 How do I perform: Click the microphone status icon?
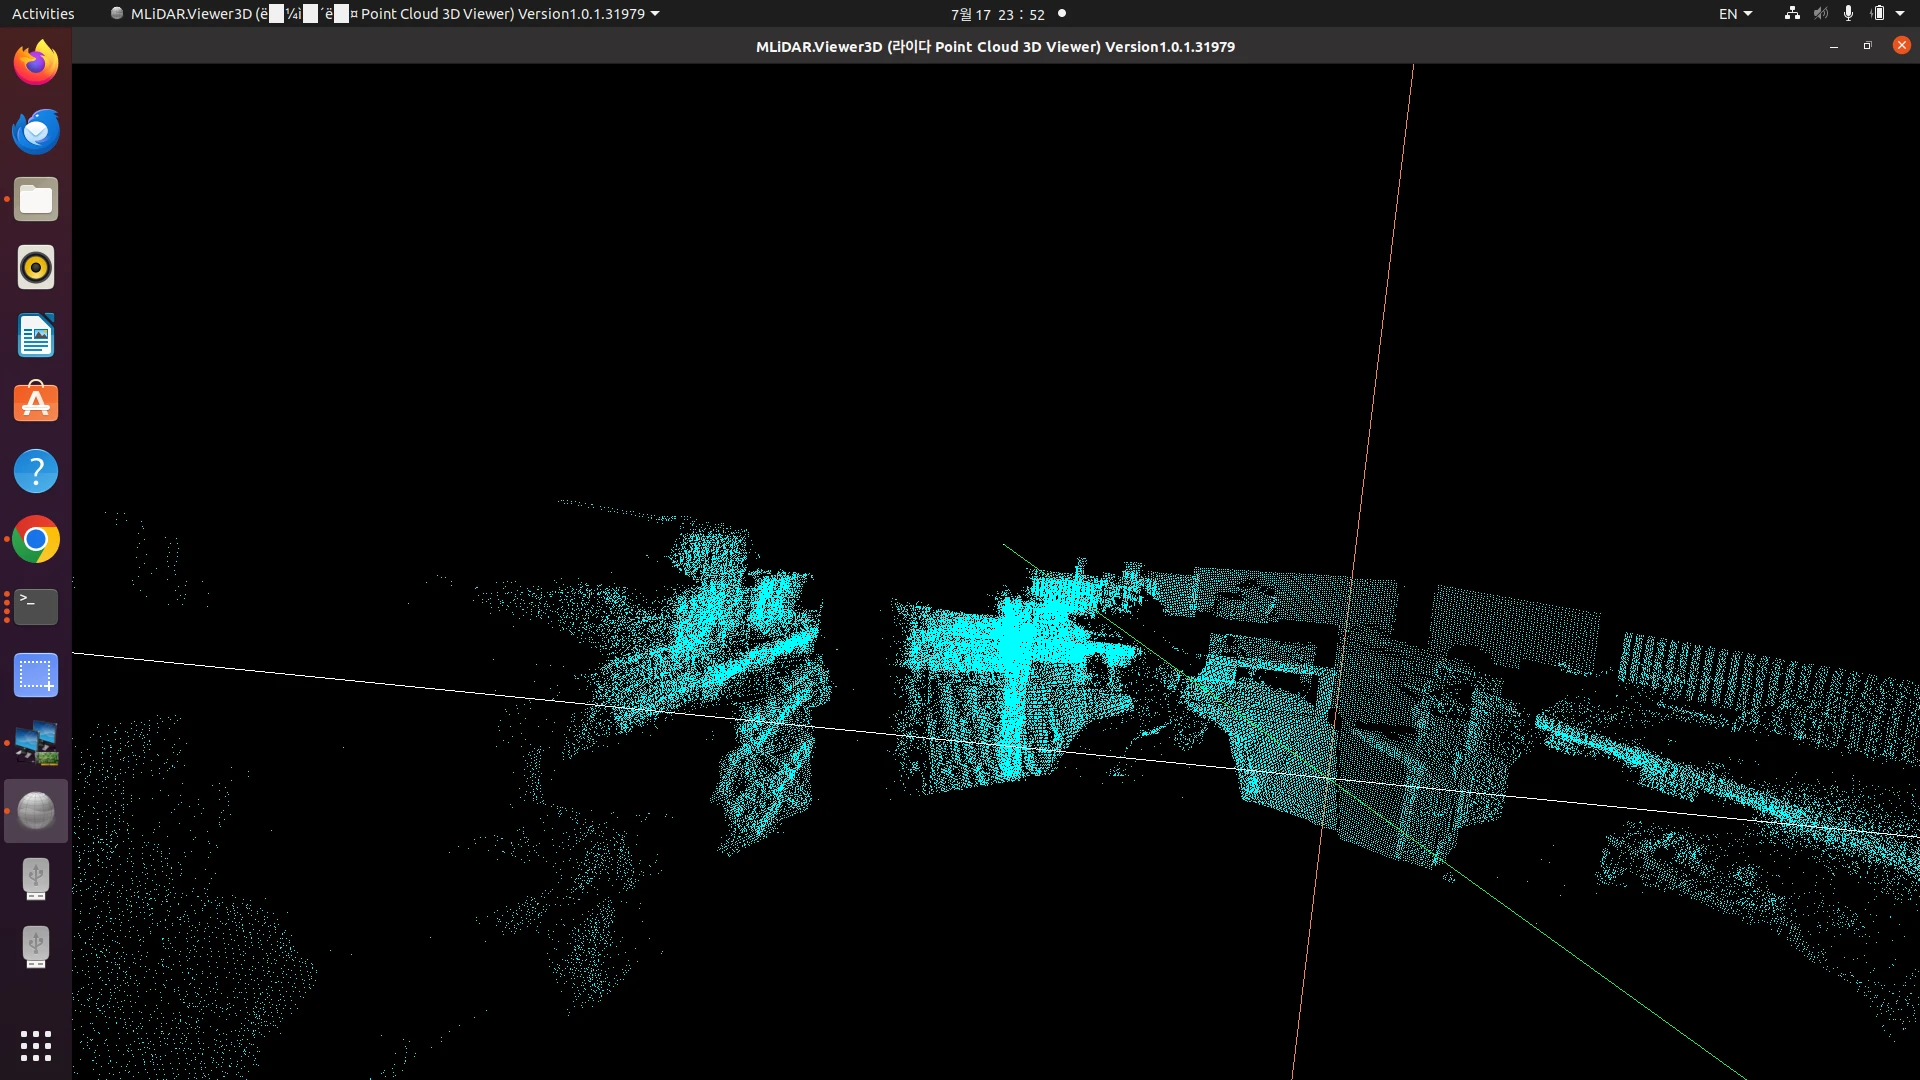(x=1848, y=14)
